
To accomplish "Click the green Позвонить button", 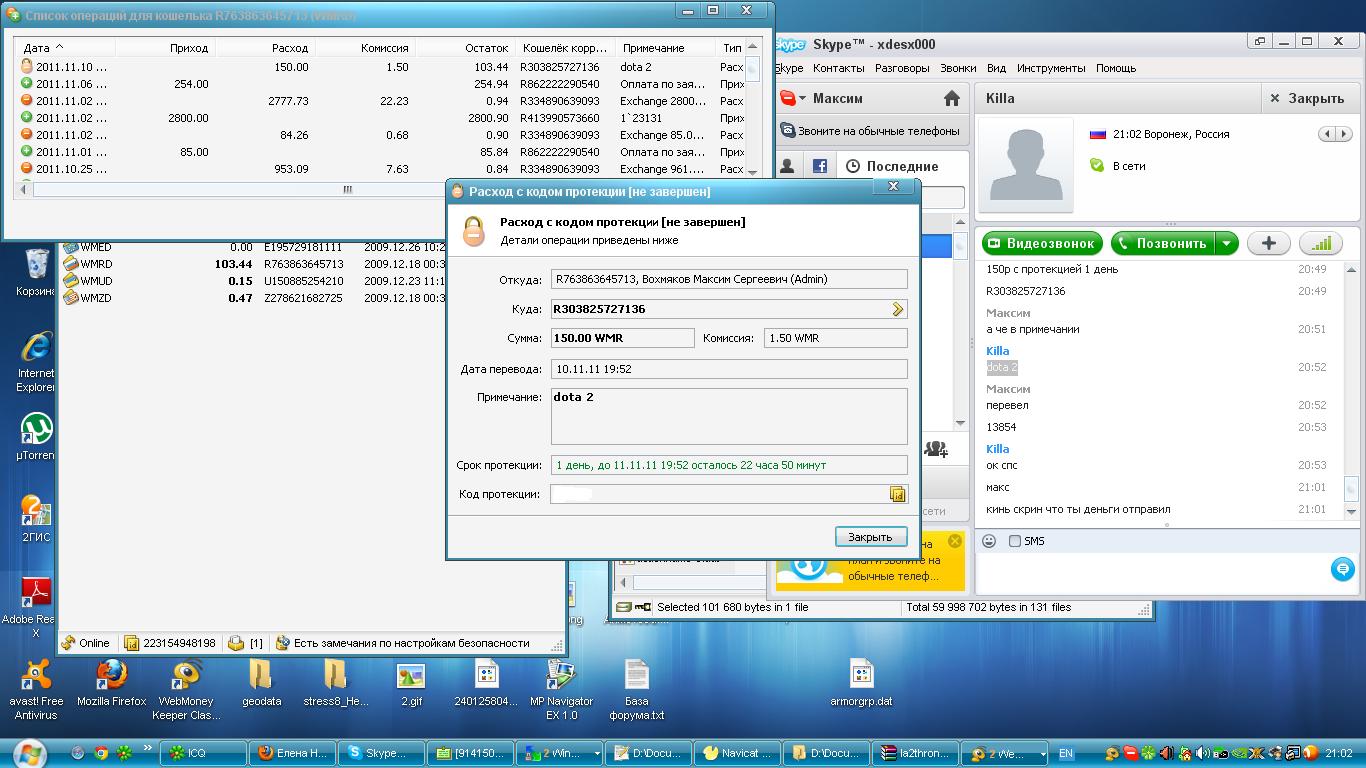I will (1163, 243).
